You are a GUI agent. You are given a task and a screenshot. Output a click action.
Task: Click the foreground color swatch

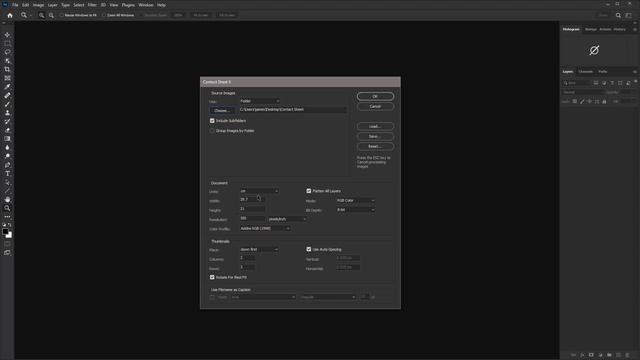pyautogui.click(x=5, y=231)
